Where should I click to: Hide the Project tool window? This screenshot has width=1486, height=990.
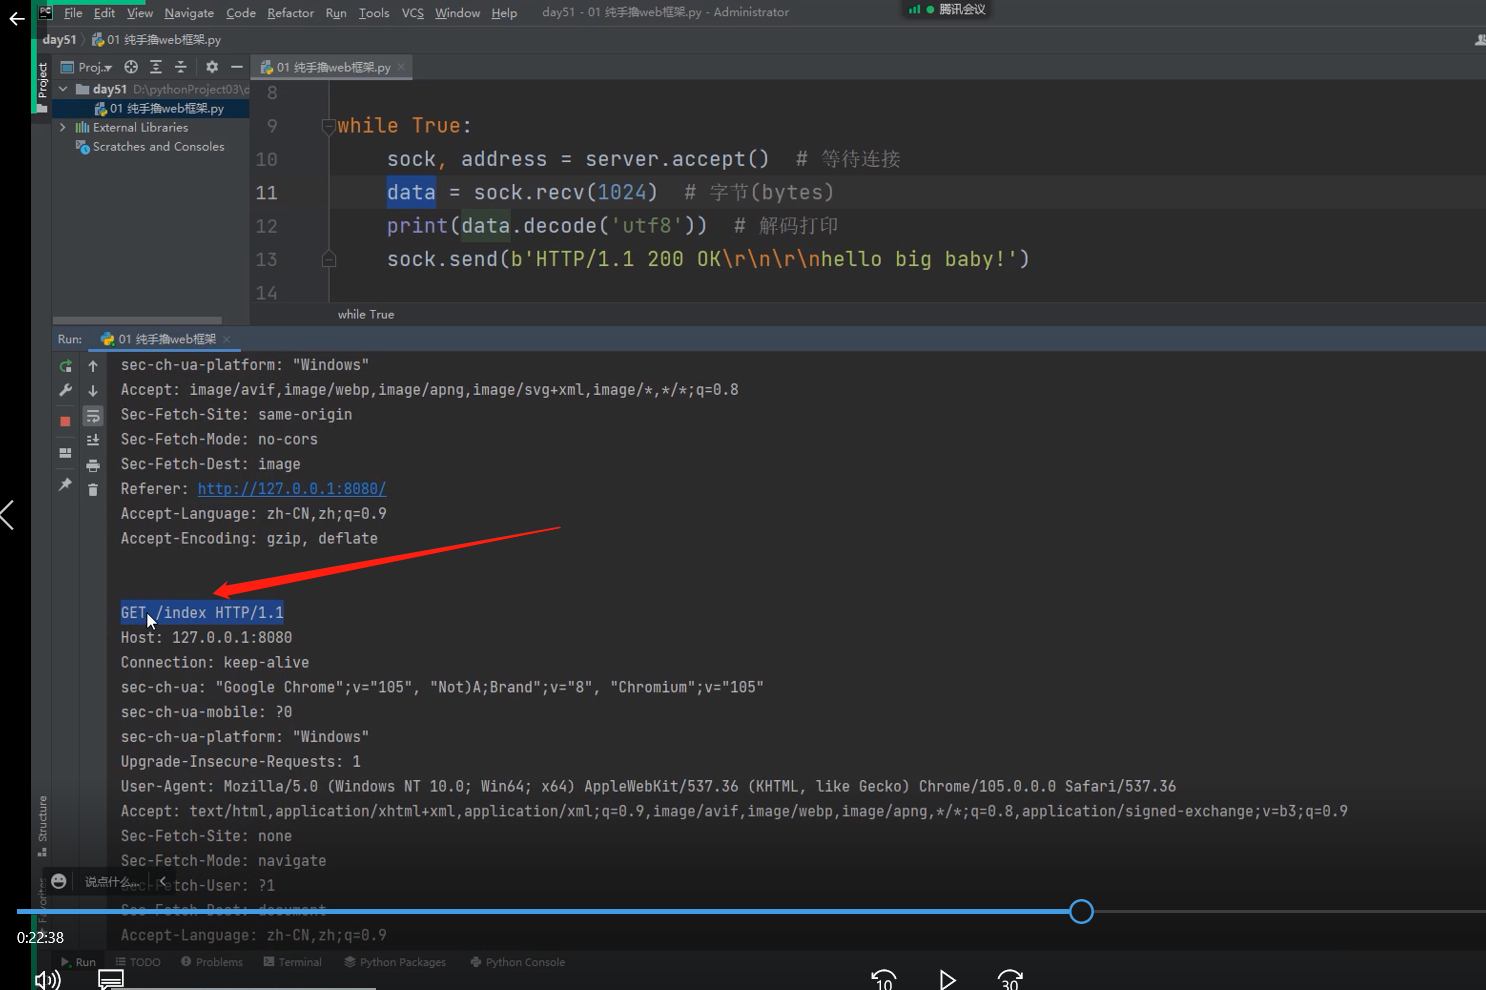[x=237, y=67]
